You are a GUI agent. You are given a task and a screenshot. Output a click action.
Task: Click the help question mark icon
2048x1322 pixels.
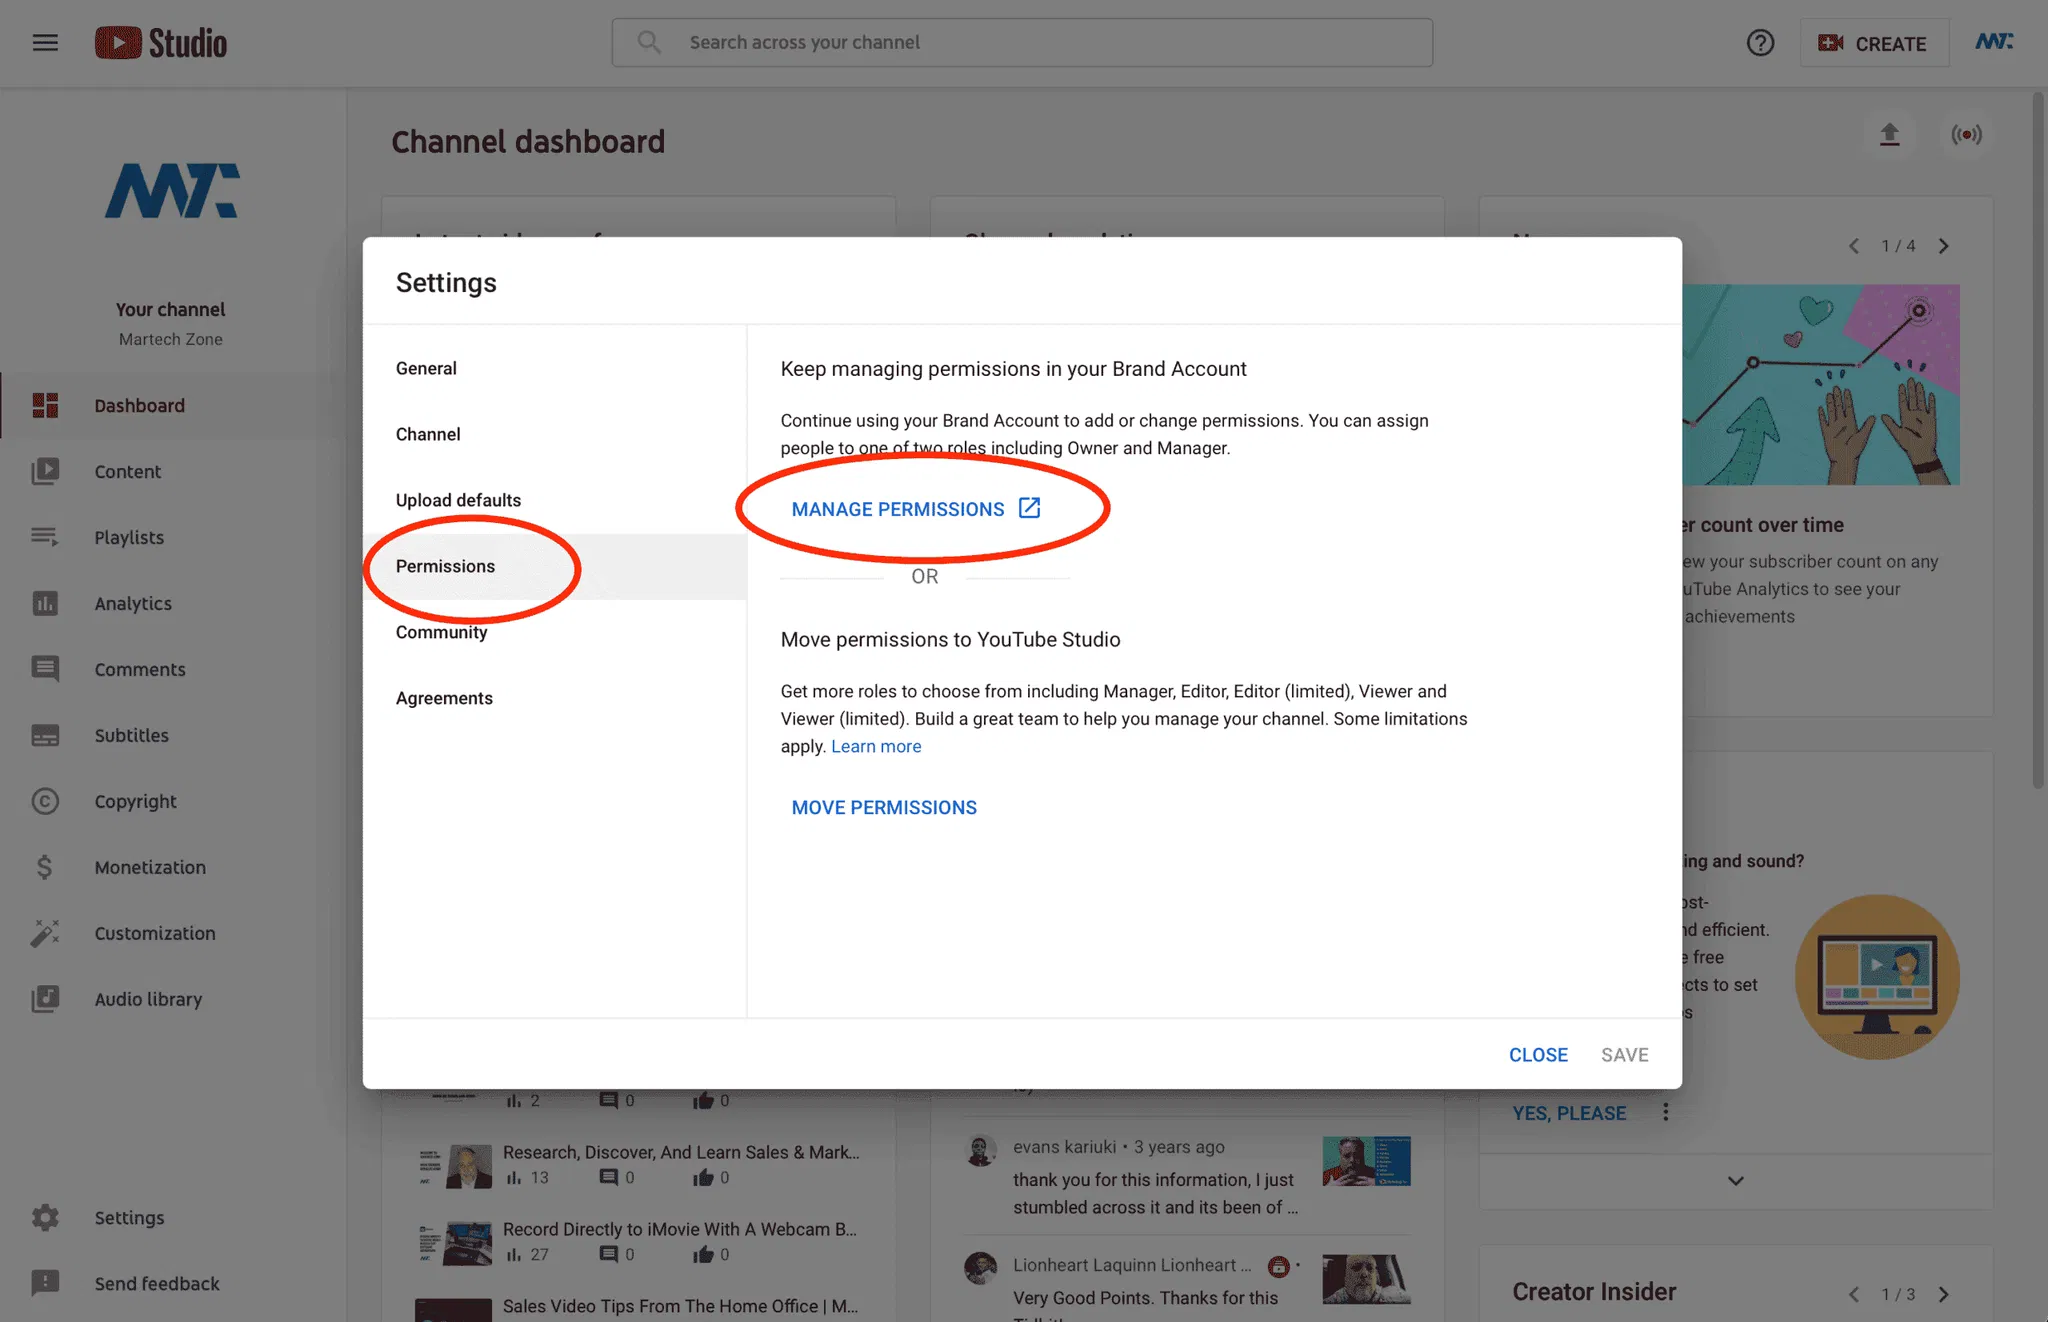(1760, 43)
